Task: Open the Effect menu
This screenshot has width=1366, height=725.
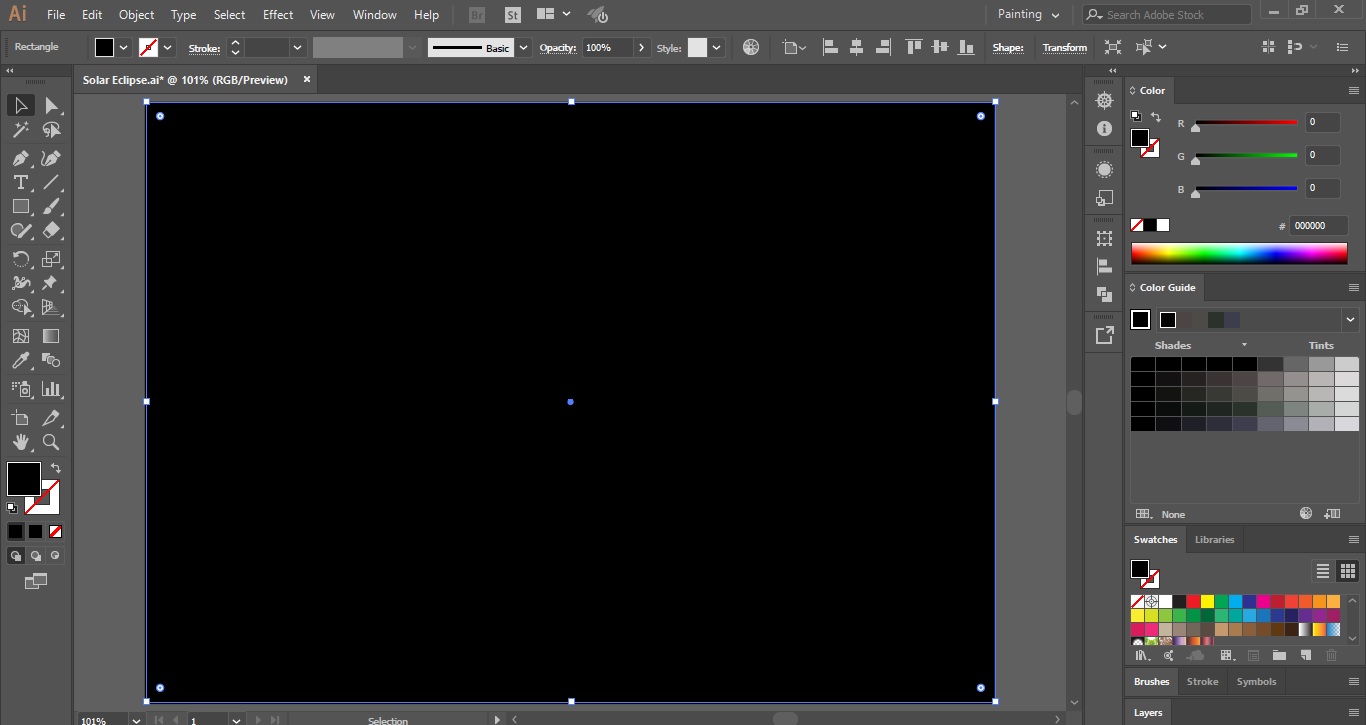Action: [x=277, y=14]
